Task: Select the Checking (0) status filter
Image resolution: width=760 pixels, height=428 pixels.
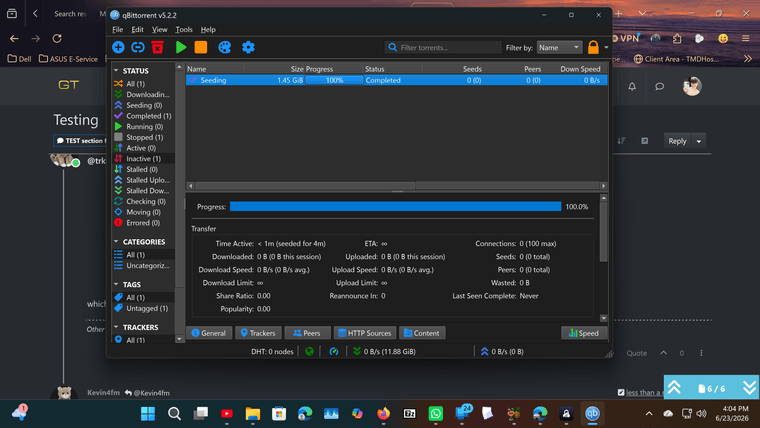Action: (143, 201)
